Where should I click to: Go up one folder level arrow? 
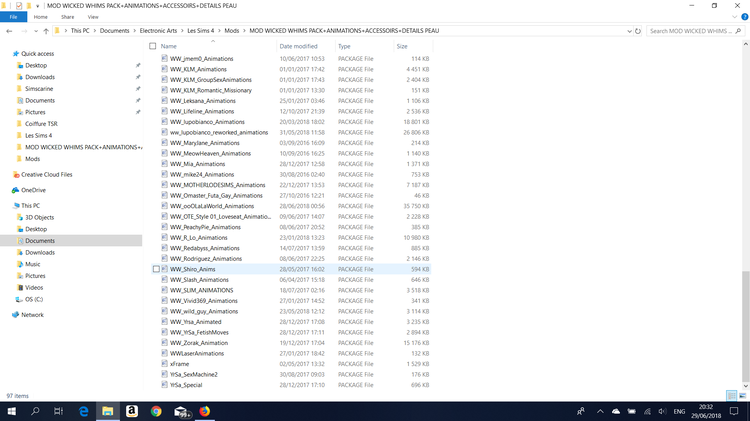coord(46,31)
